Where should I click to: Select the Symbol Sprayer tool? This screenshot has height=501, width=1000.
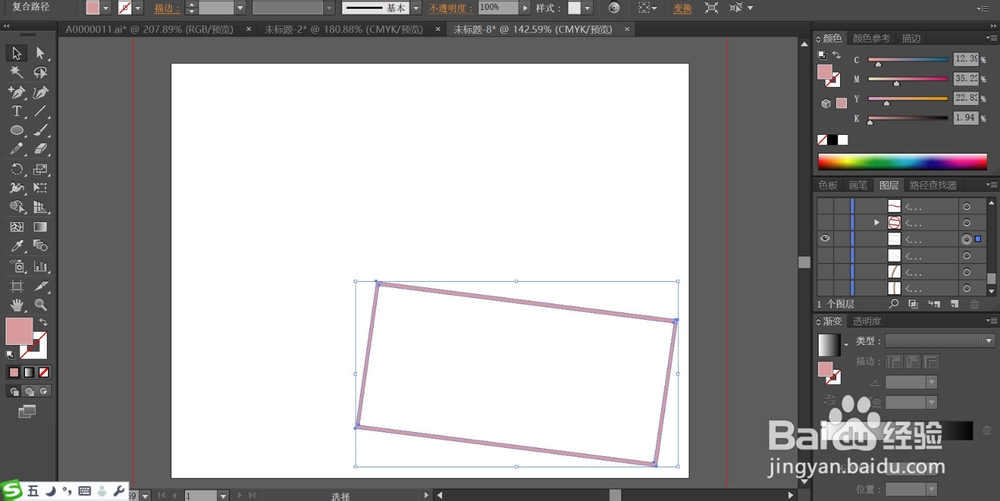click(17, 266)
